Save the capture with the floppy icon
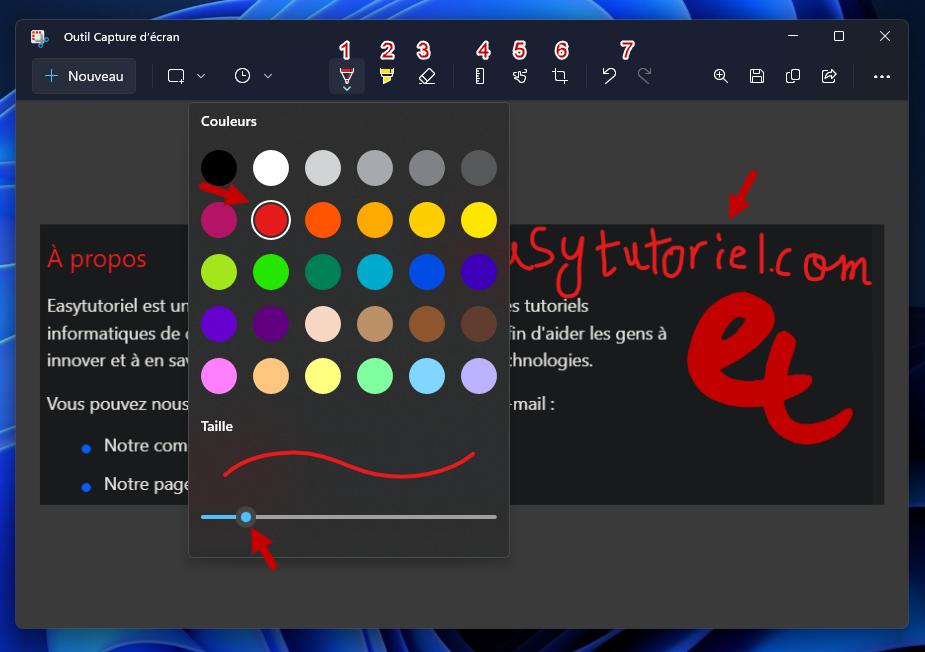Image resolution: width=925 pixels, height=652 pixels. [757, 76]
